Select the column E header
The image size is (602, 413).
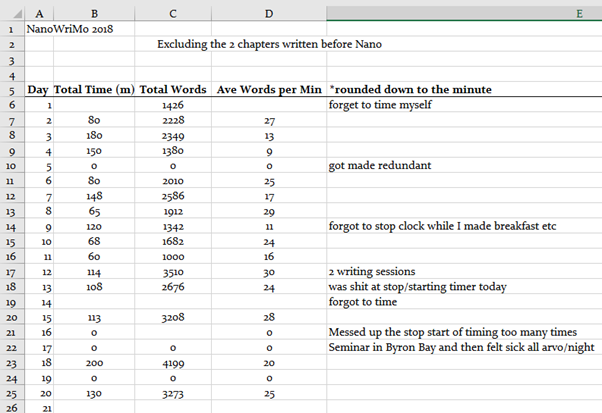point(464,12)
